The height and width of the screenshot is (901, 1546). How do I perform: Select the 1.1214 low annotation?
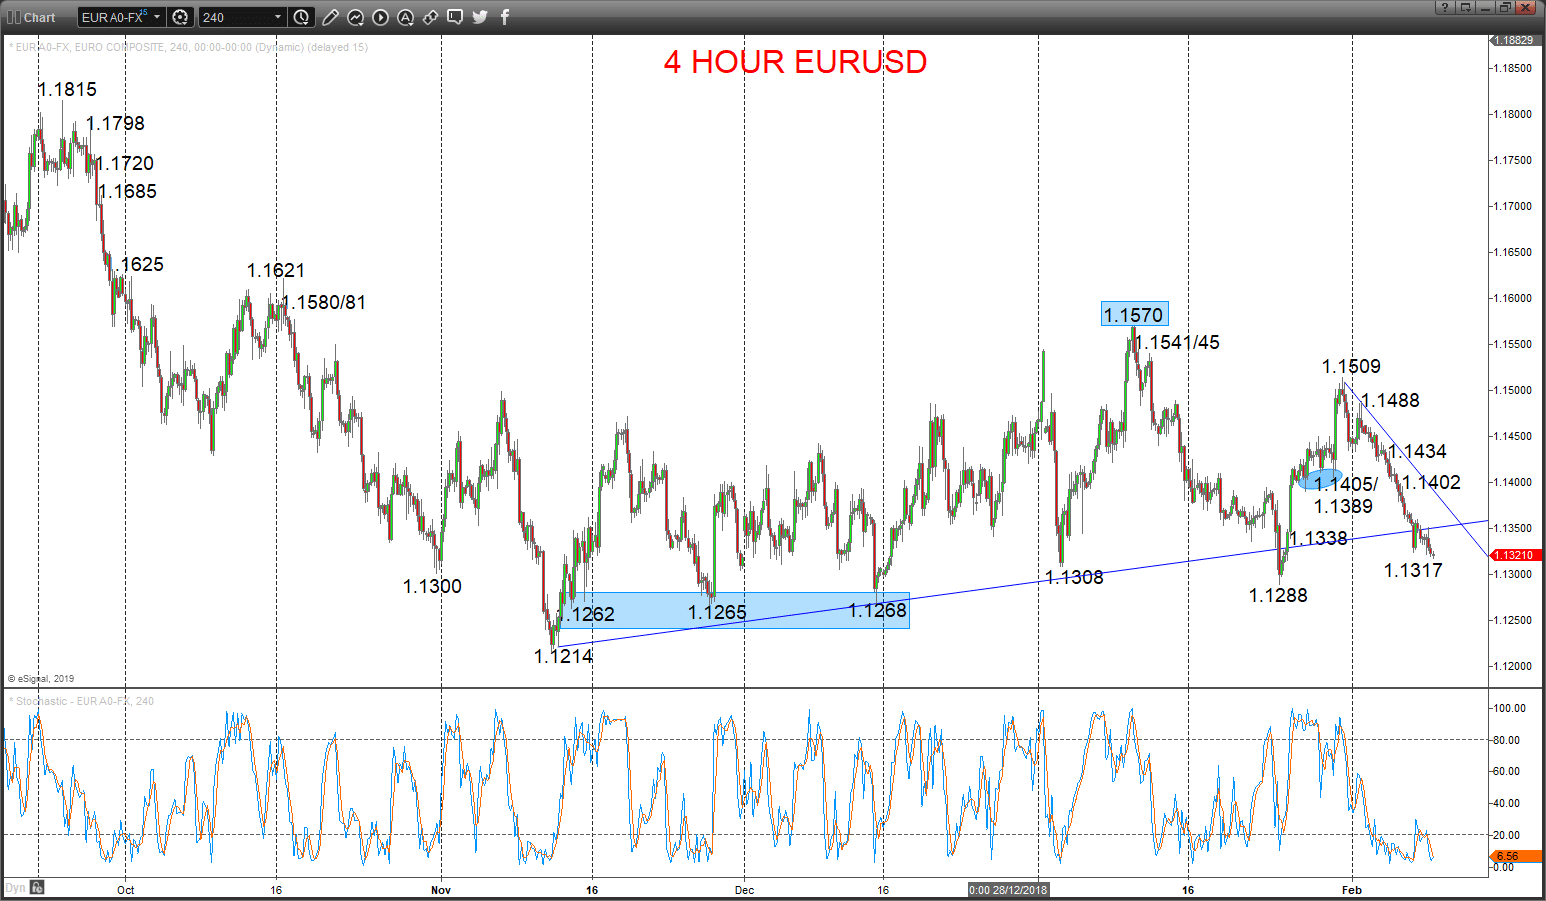[563, 656]
